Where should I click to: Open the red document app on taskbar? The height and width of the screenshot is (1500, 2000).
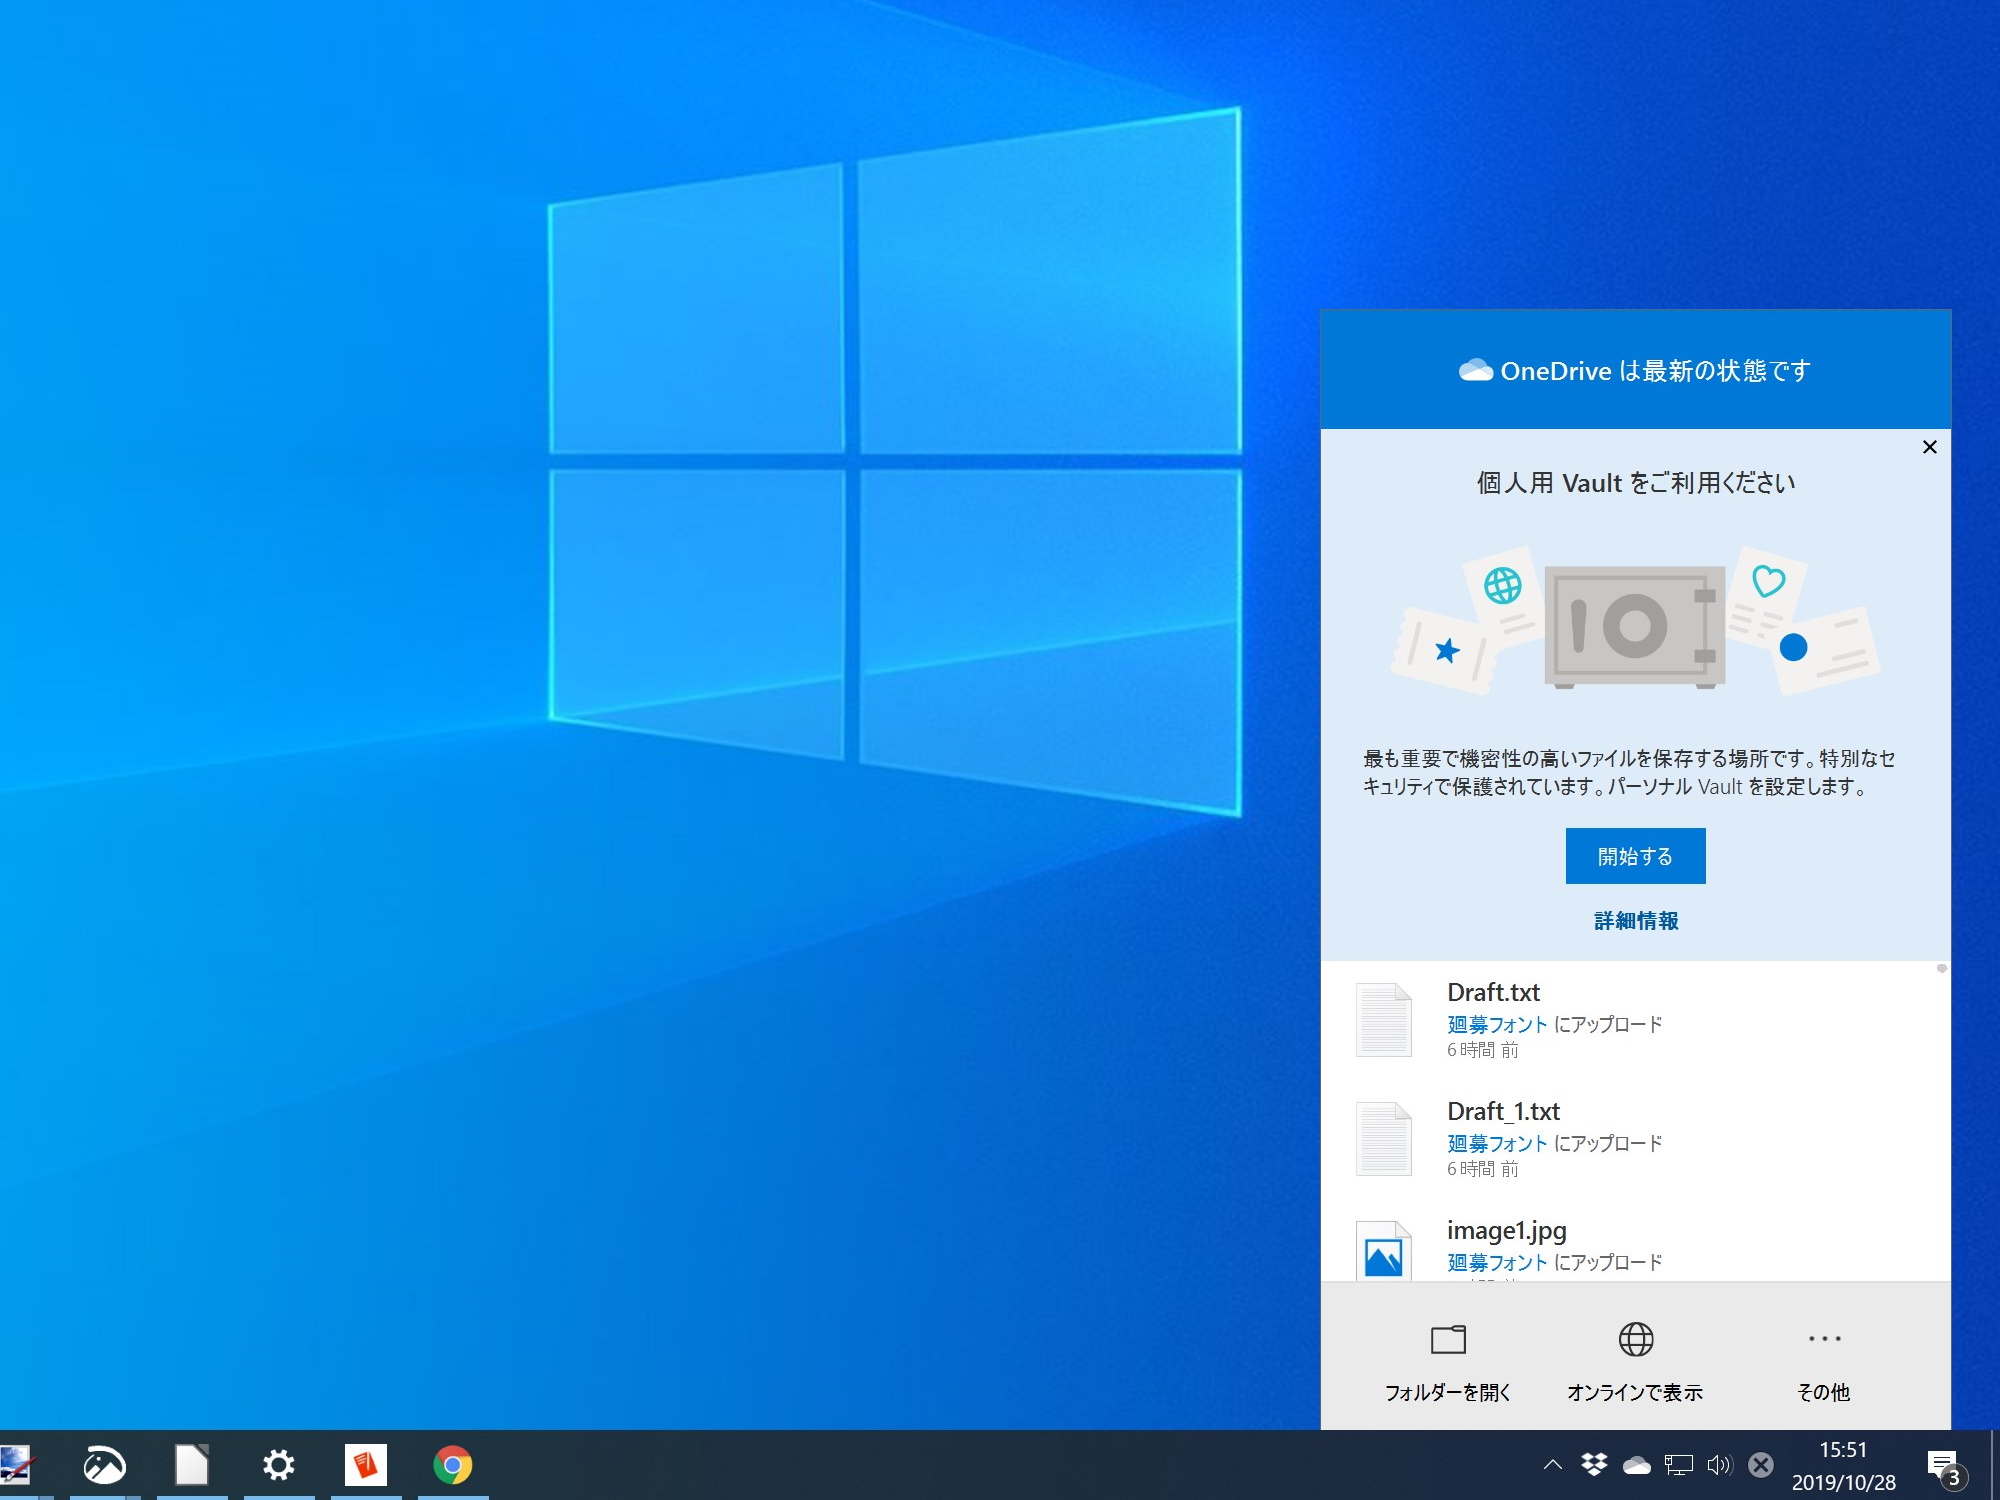coord(365,1465)
